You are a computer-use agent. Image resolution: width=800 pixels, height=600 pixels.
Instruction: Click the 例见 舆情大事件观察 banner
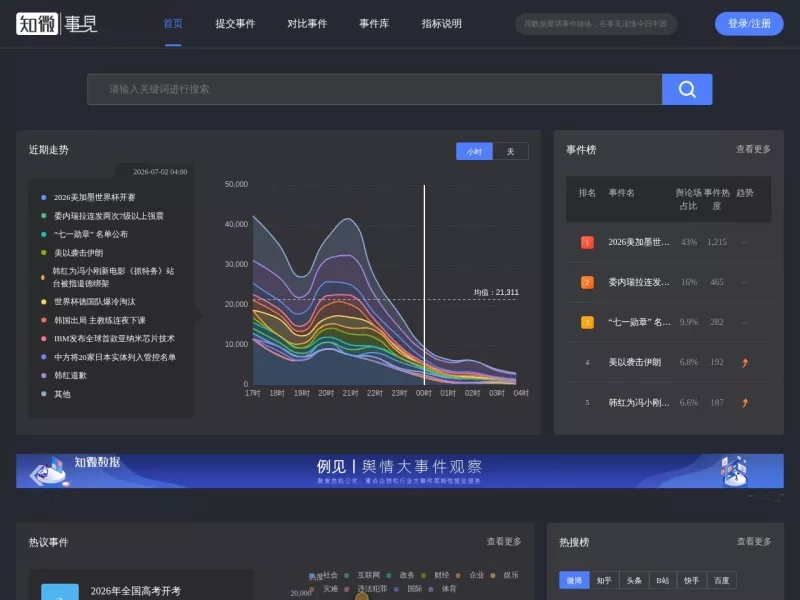[x=399, y=471]
